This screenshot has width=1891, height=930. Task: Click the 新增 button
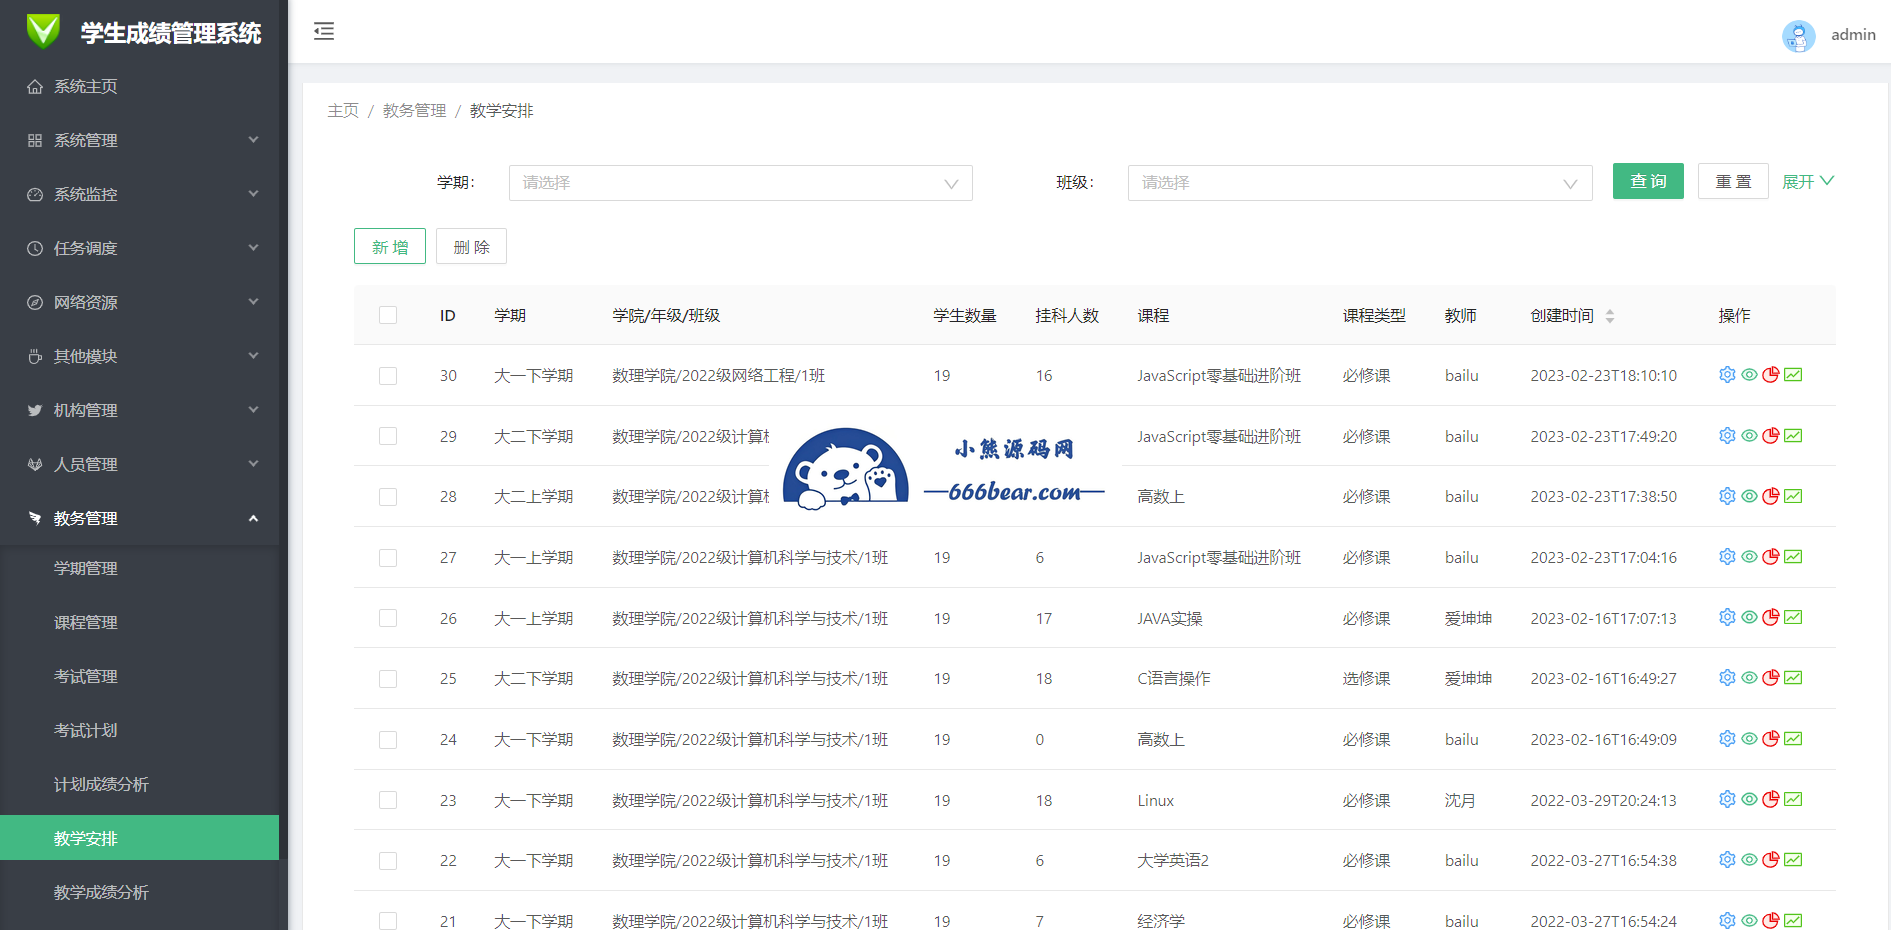tap(390, 247)
